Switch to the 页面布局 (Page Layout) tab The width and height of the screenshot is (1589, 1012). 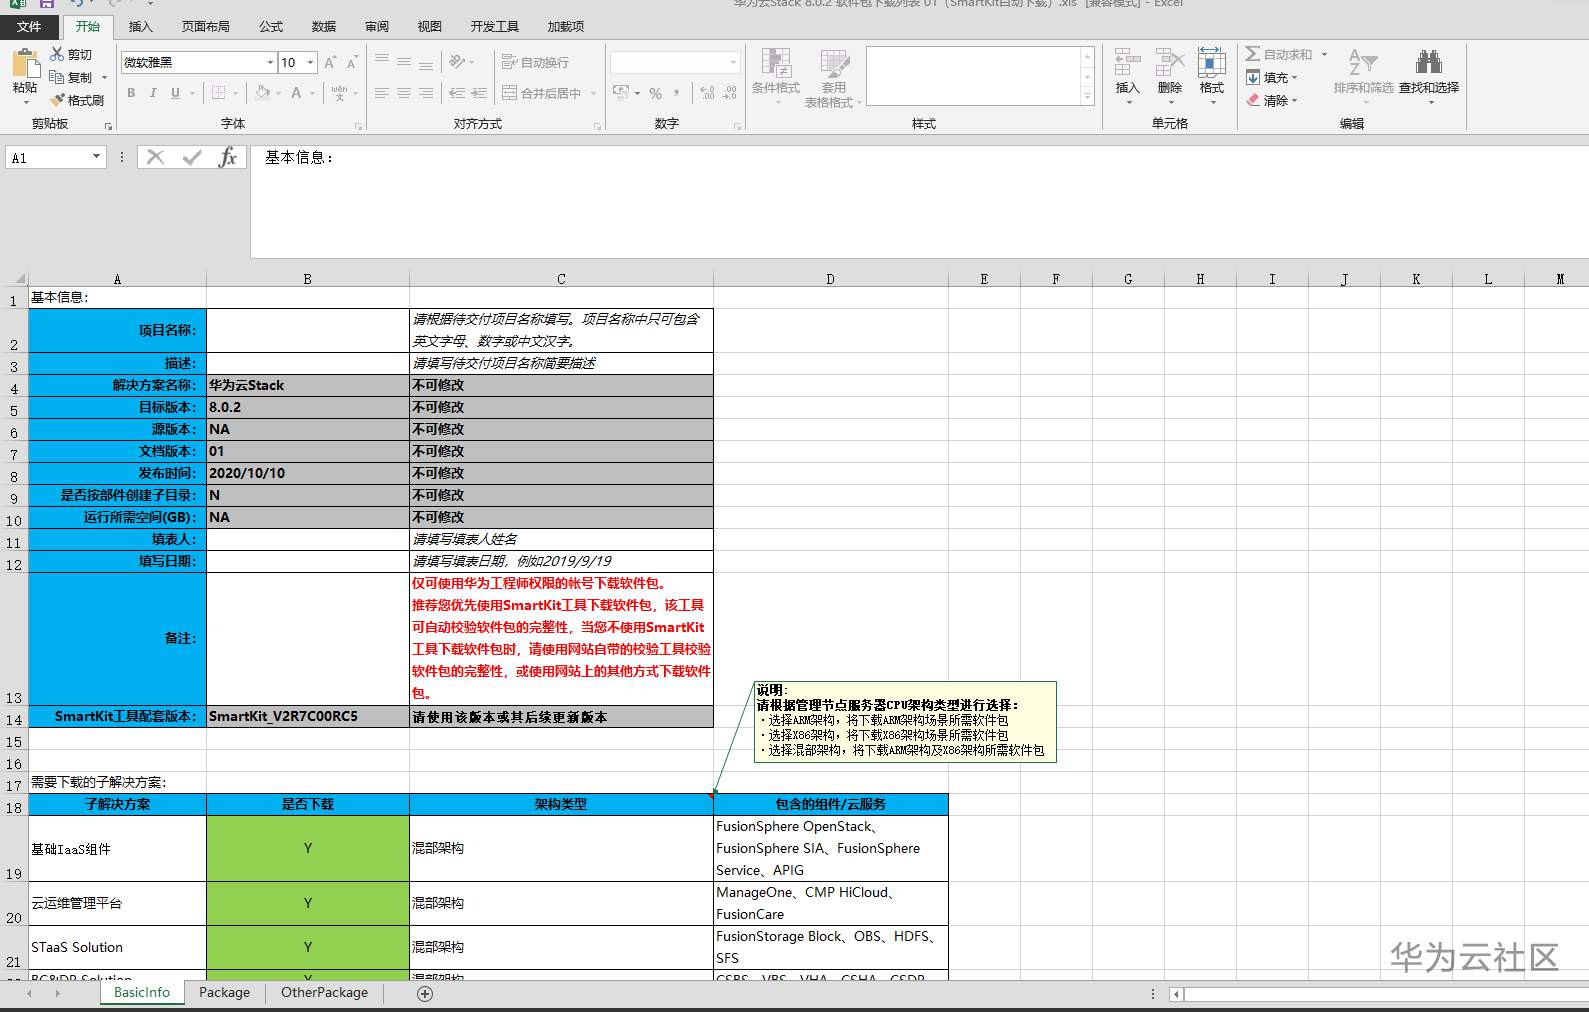(x=206, y=27)
